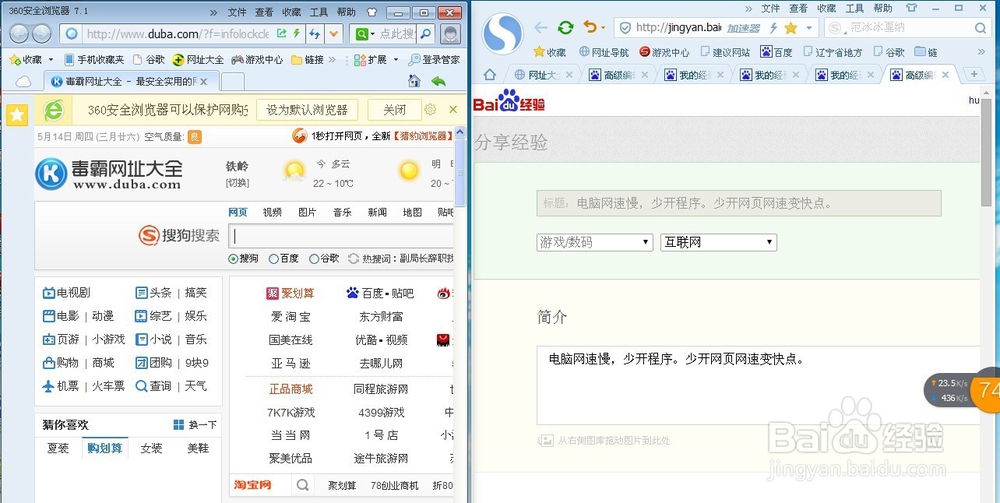1000x503 pixels.
Task: Click the forward button in 360 browser
Action: click(x=41, y=33)
